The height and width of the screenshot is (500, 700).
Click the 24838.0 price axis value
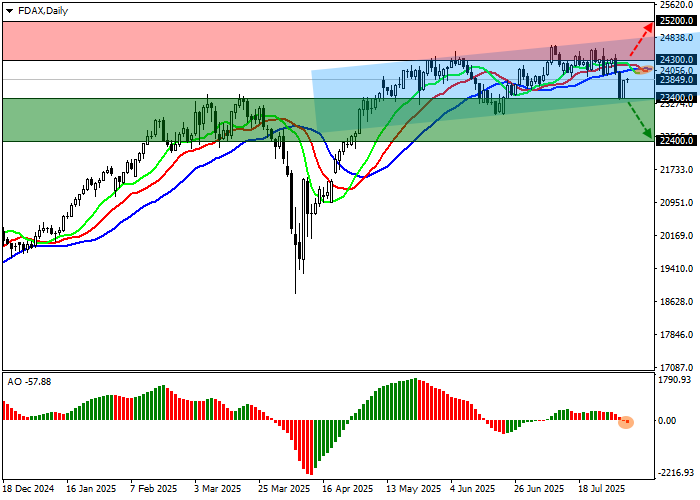(677, 38)
